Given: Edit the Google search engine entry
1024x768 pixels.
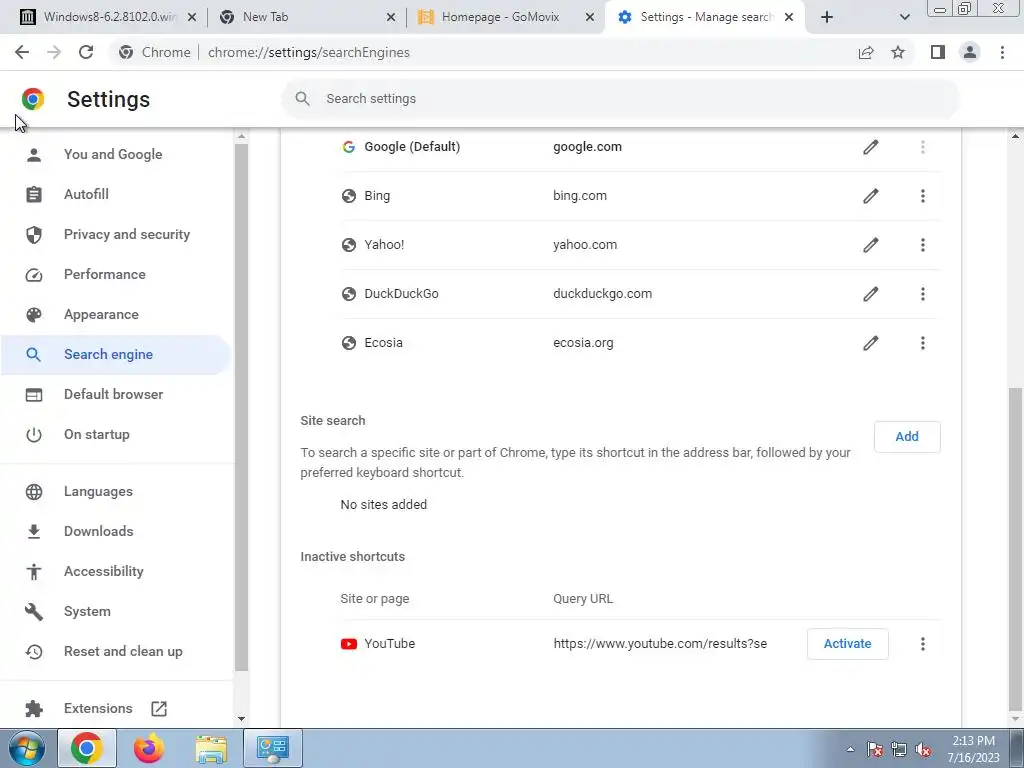Looking at the screenshot, I should coord(871,147).
